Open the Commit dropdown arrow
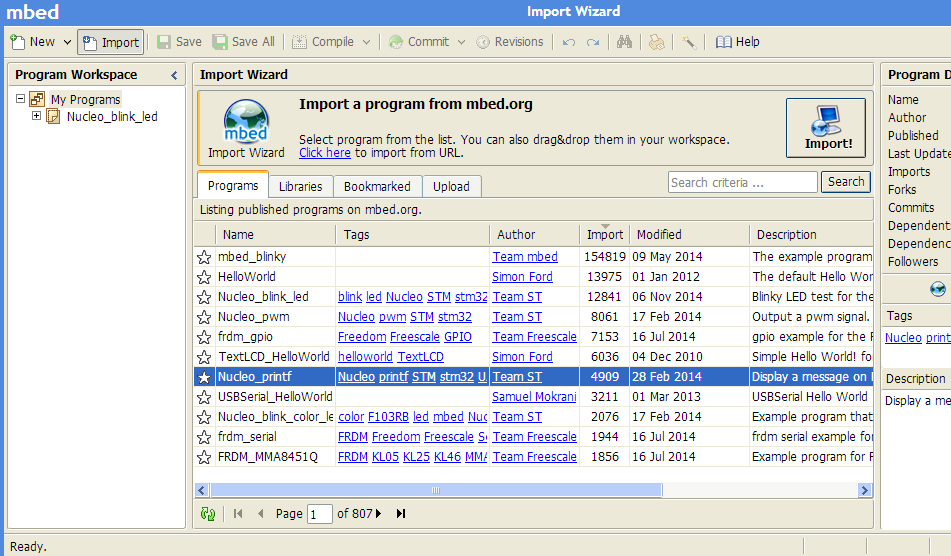The image size is (951, 556). tap(462, 42)
